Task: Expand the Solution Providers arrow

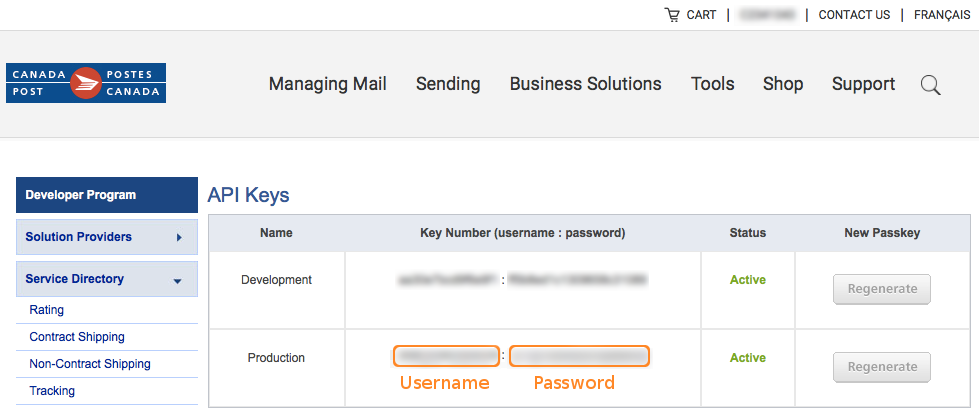Action: point(179,237)
